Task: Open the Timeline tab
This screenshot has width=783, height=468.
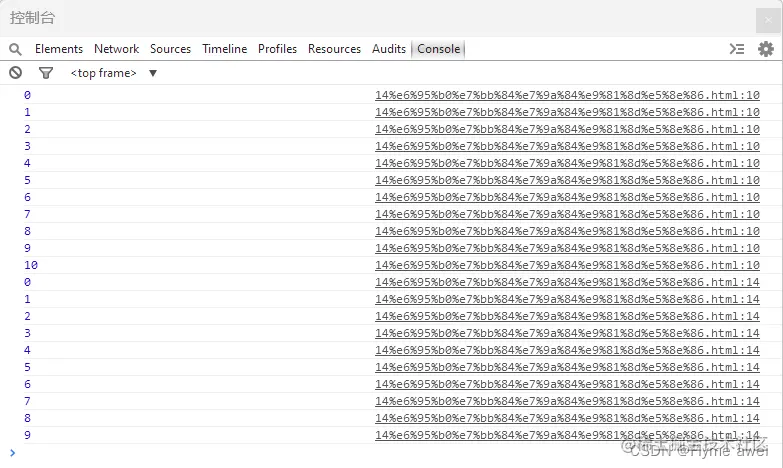Action: coord(225,49)
